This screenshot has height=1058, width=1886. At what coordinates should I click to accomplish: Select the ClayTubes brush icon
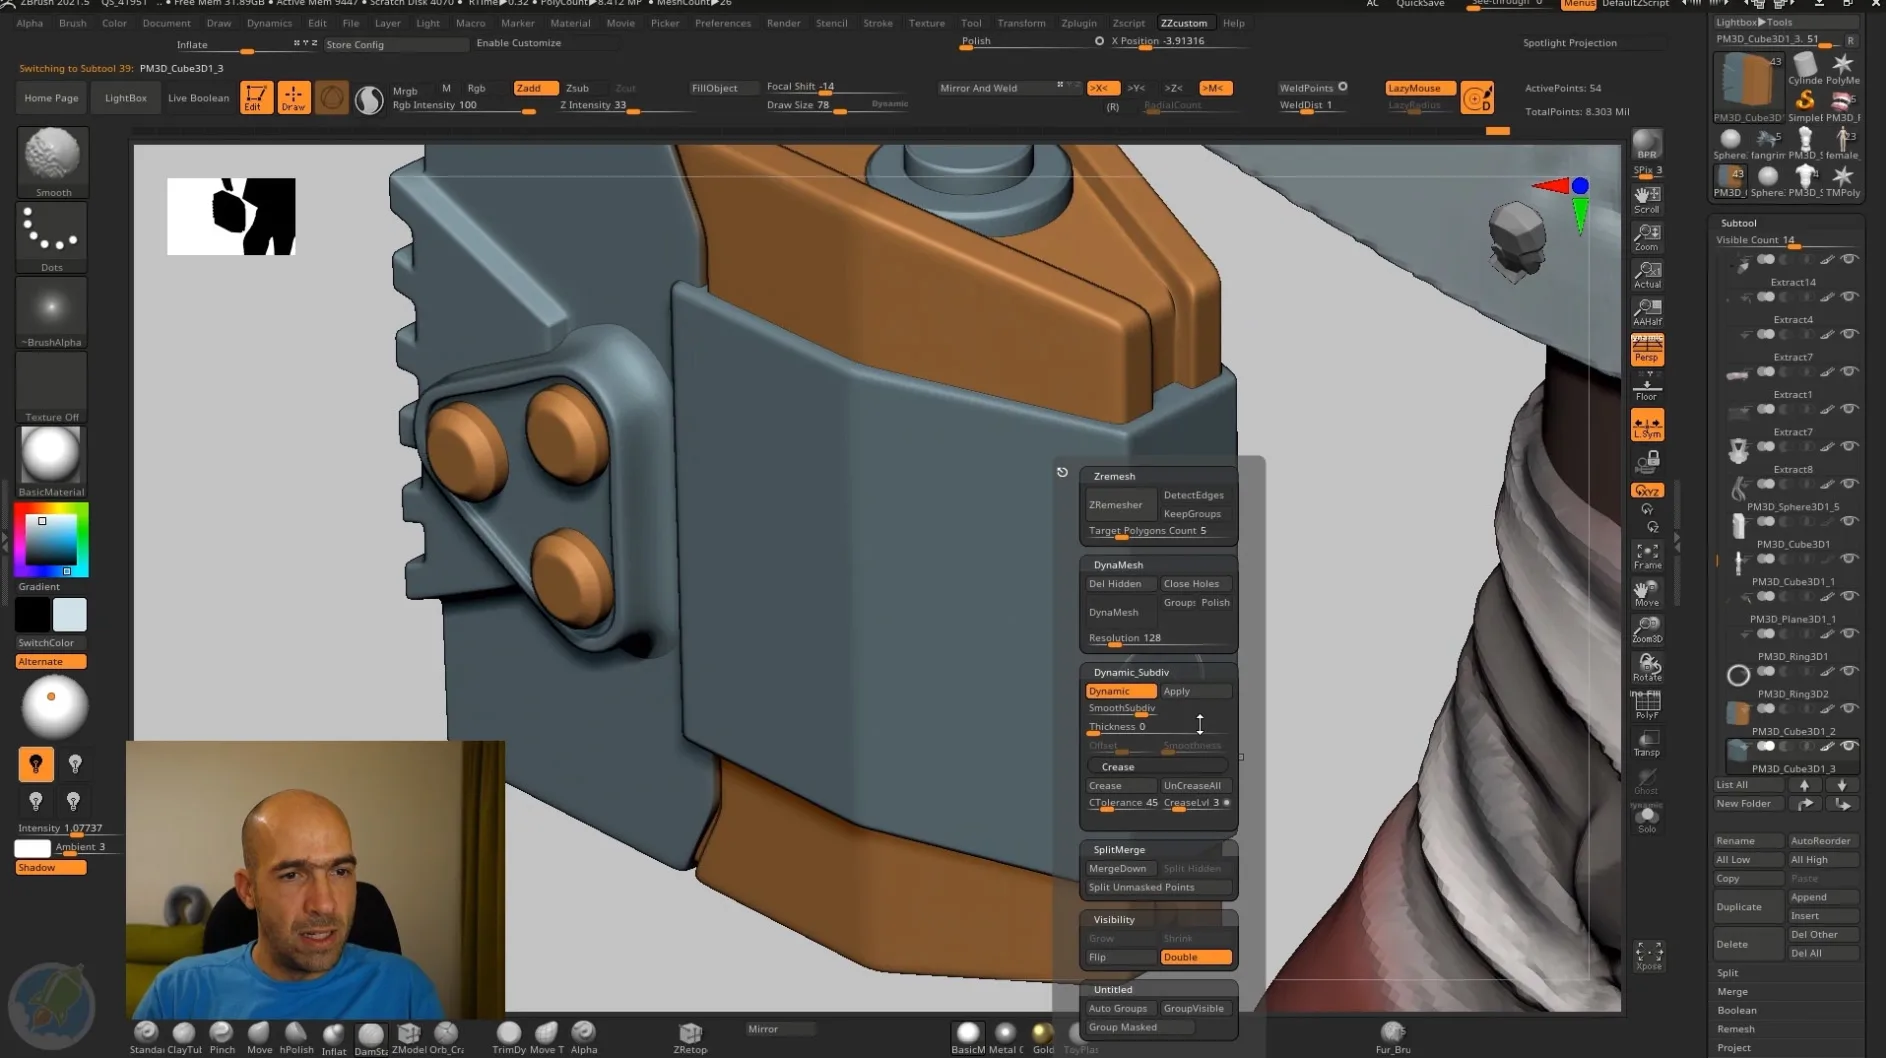184,1037
